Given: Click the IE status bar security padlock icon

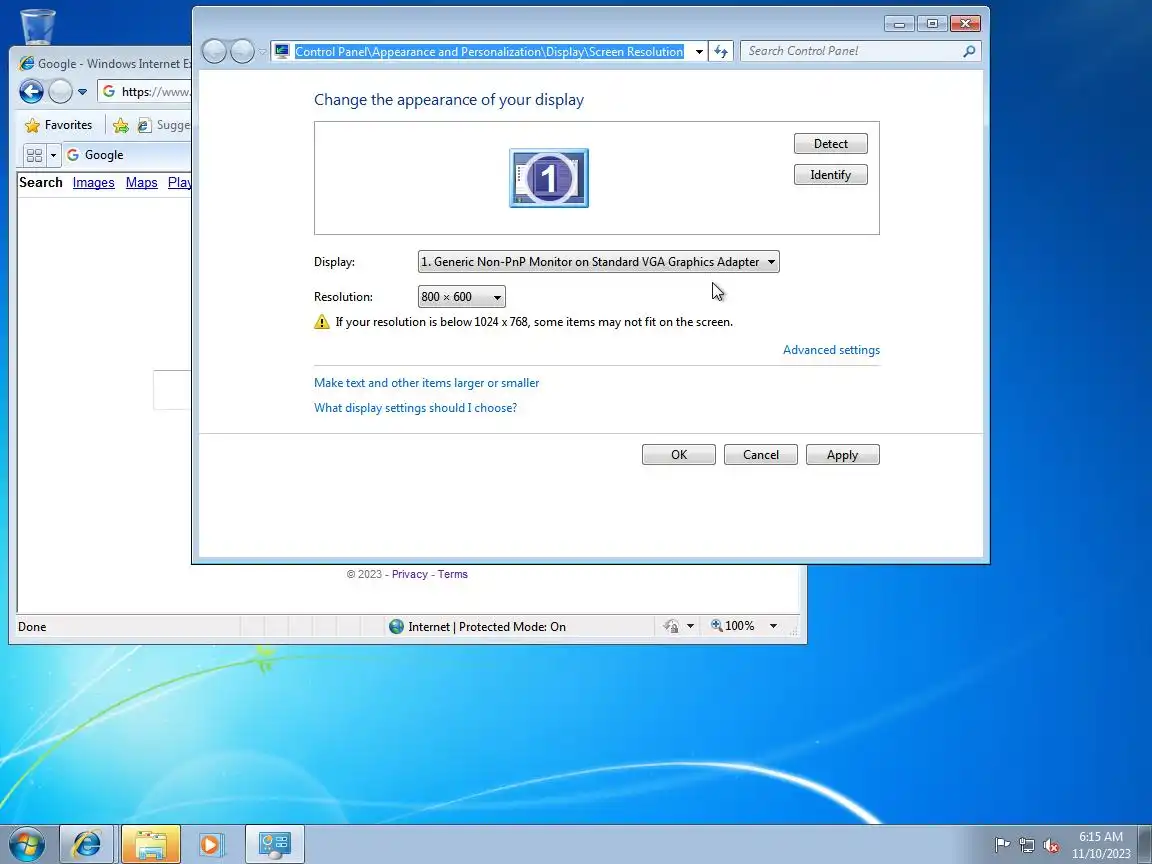Looking at the screenshot, I should [x=671, y=626].
